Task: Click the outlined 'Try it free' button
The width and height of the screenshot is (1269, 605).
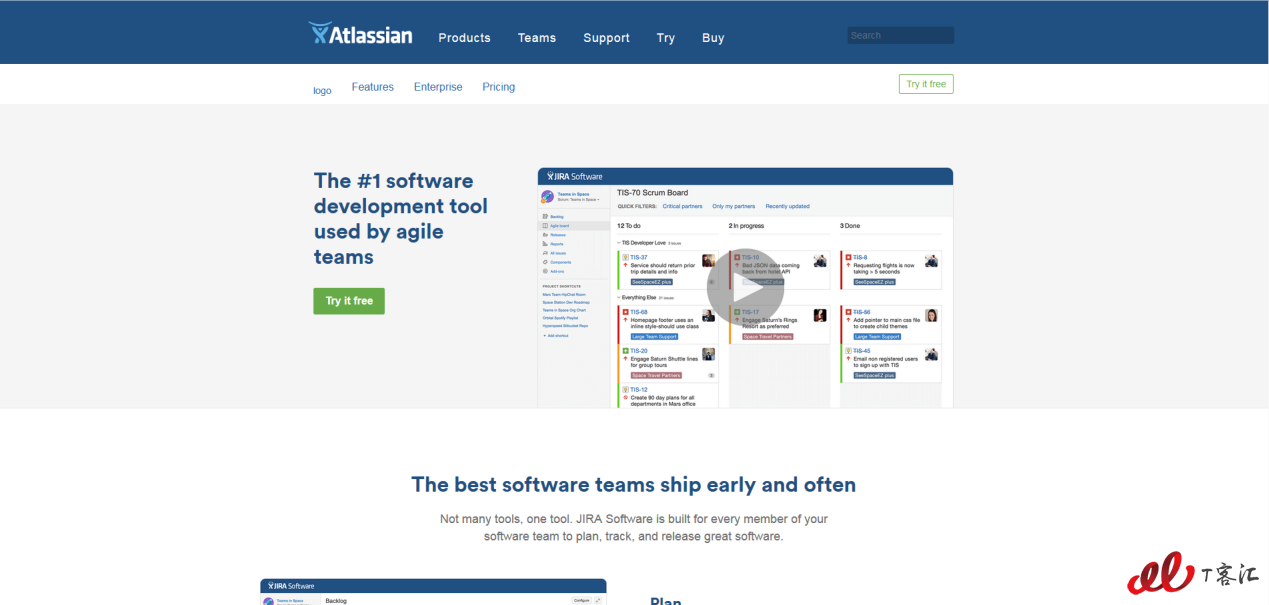Action: (x=926, y=84)
